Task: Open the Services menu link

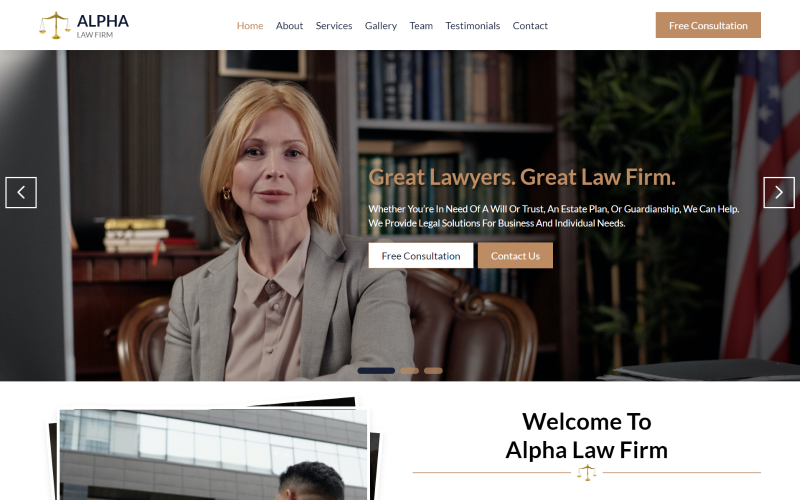Action: [334, 26]
